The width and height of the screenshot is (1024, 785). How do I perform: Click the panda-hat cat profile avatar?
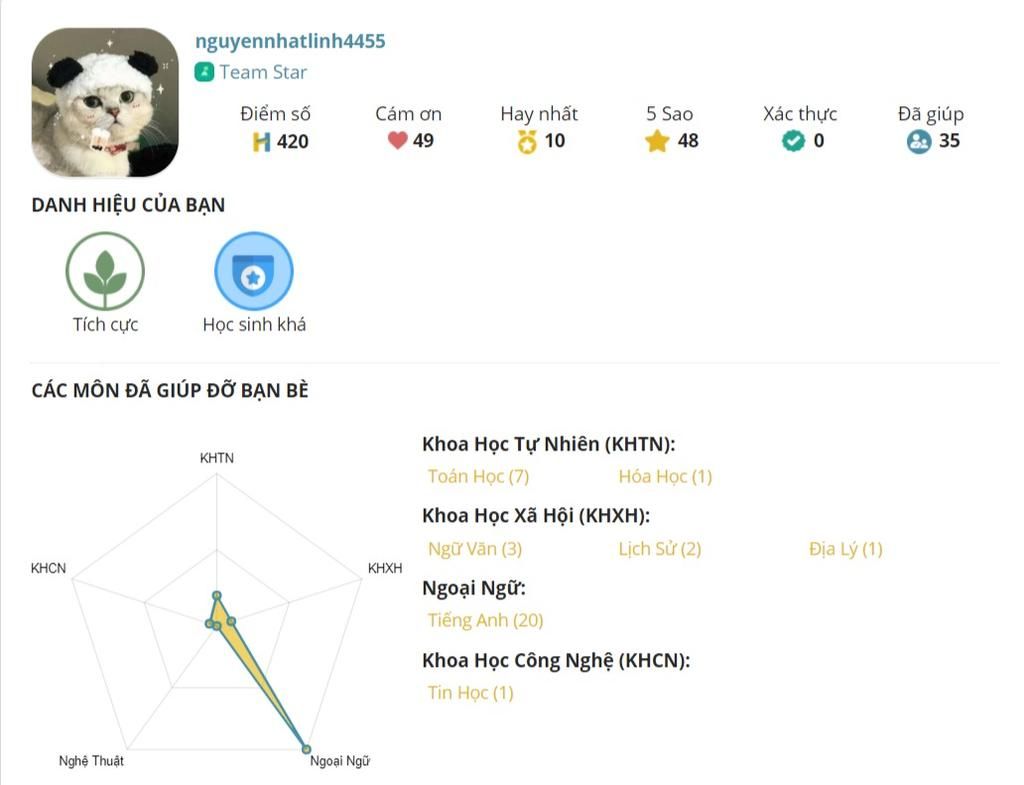pos(105,103)
